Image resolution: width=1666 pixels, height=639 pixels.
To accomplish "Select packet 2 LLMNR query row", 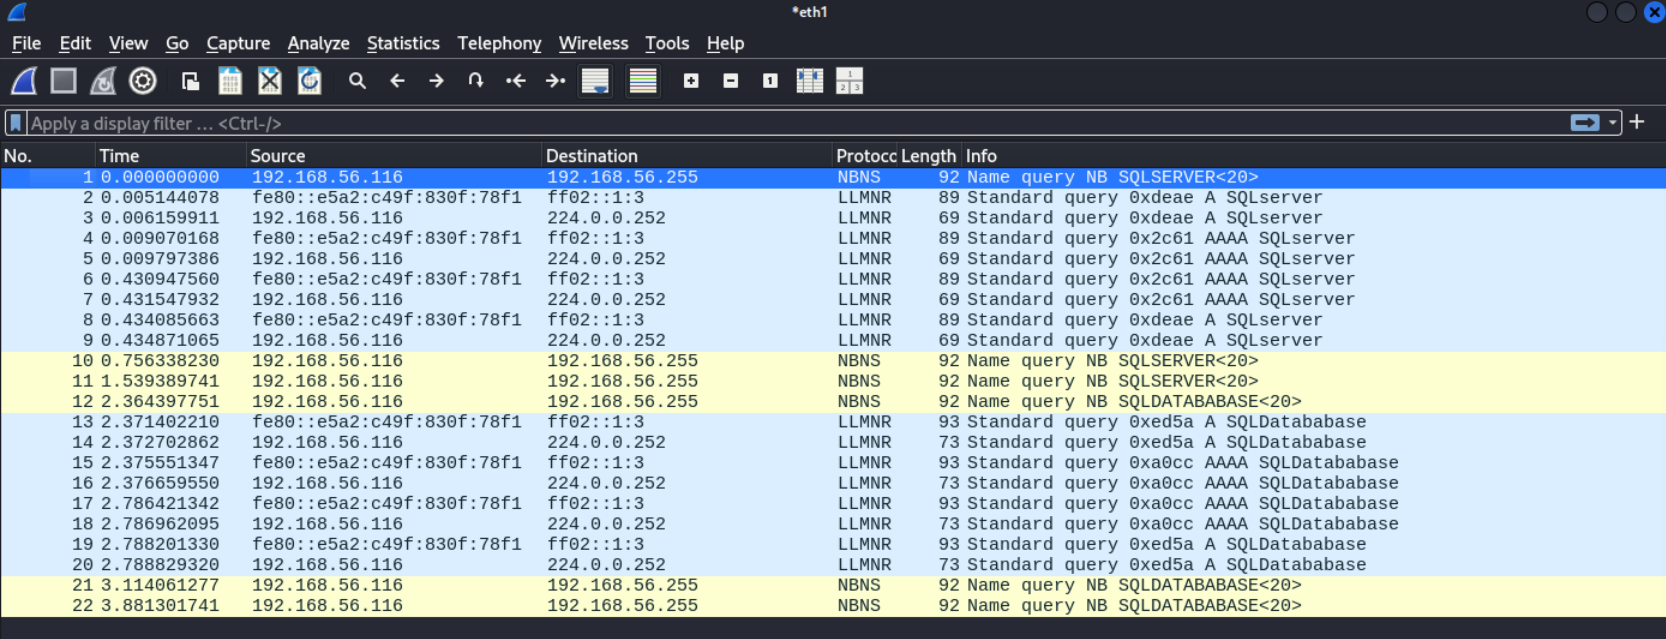I will [832, 198].
